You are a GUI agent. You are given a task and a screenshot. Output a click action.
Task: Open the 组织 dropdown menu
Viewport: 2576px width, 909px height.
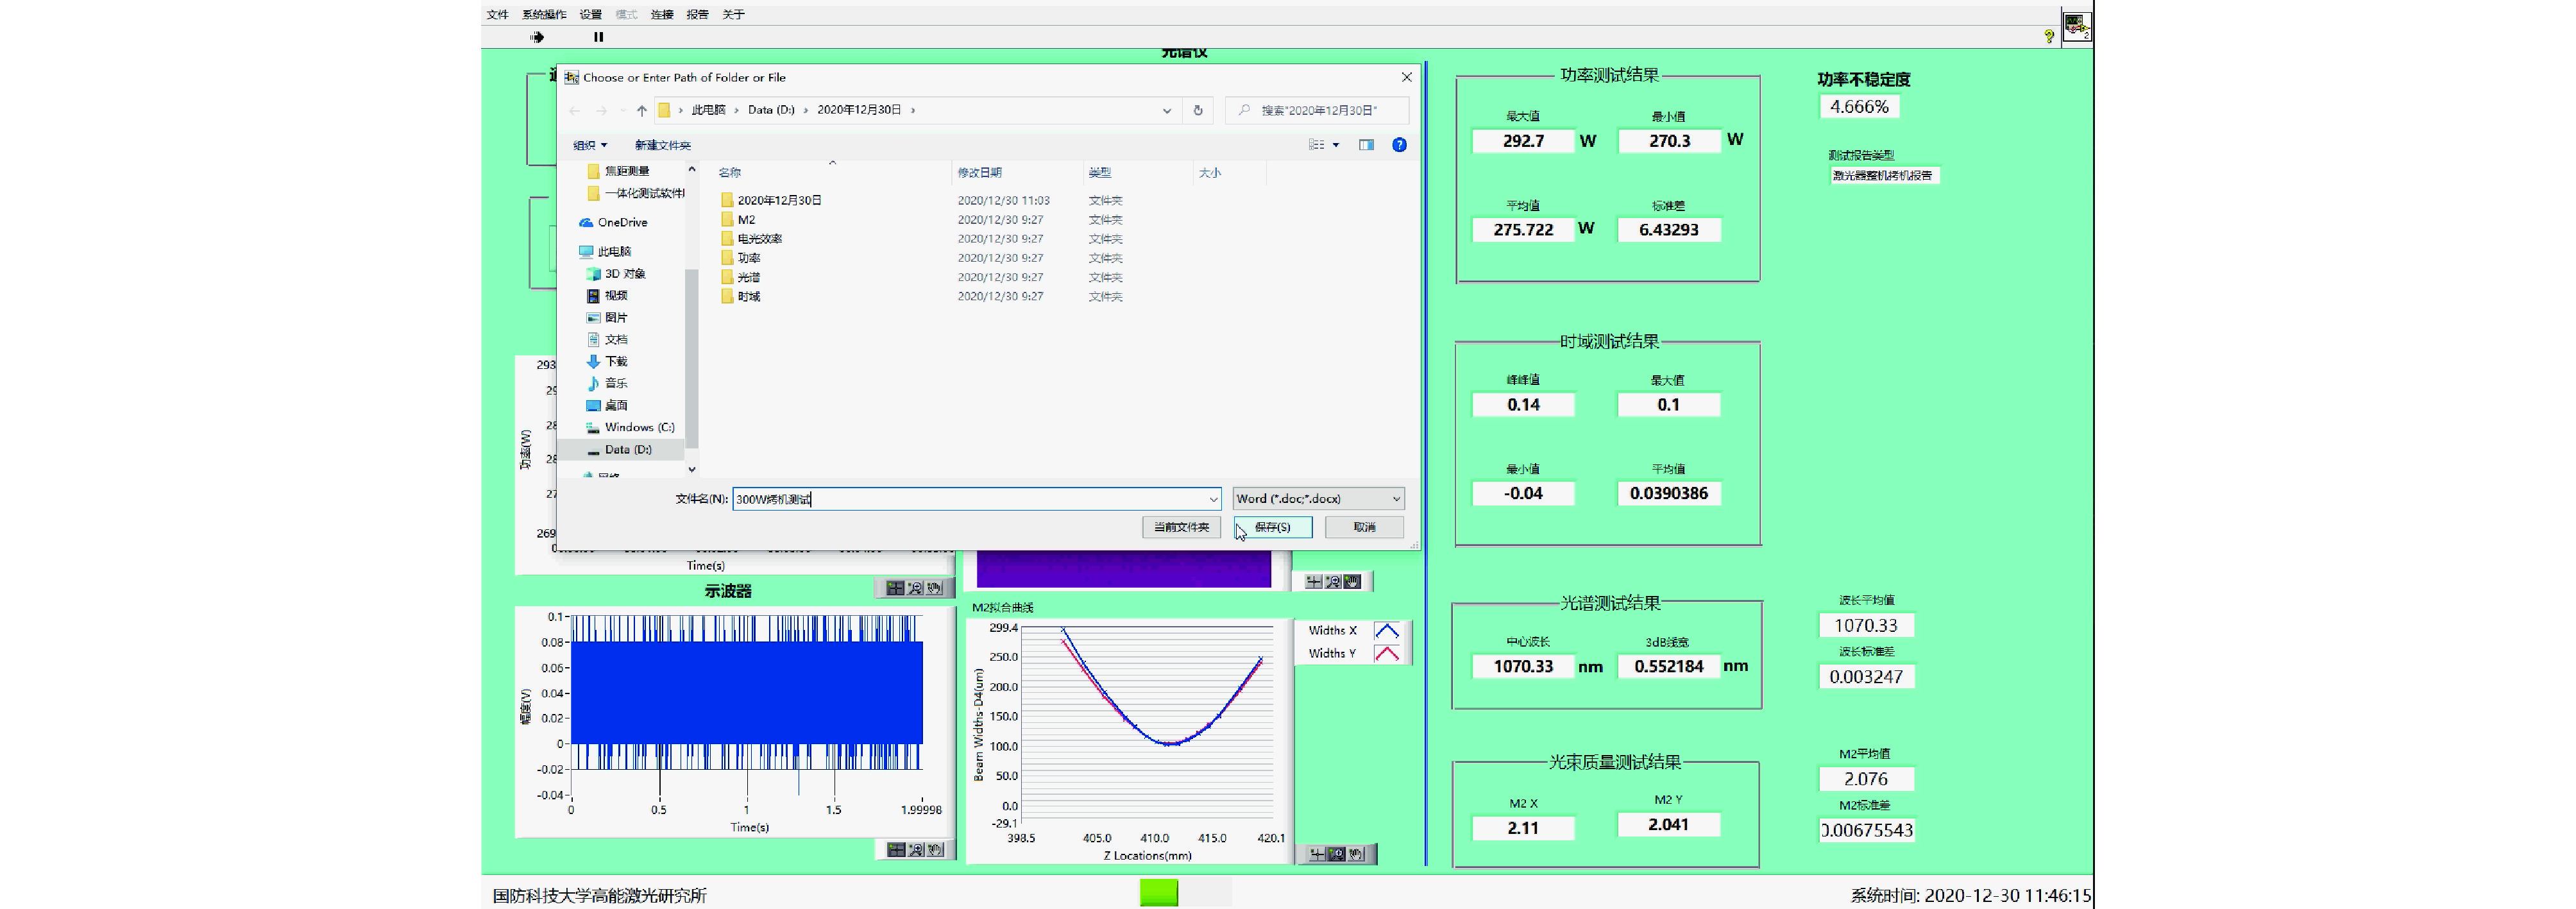(x=589, y=145)
